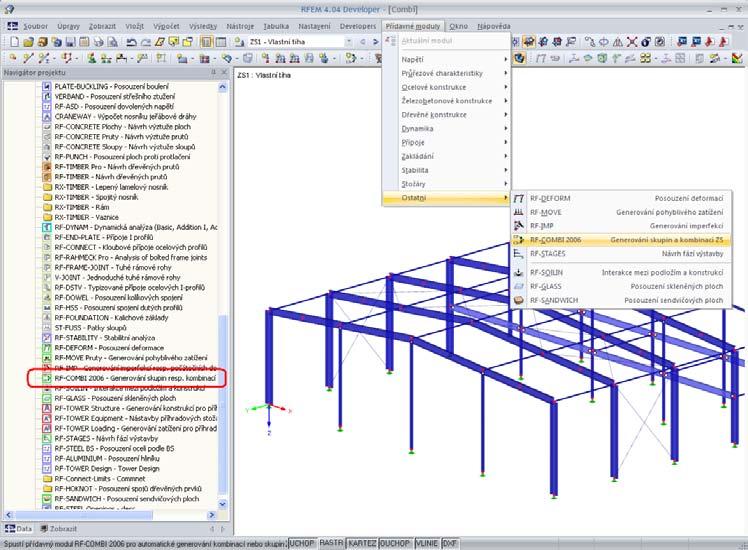Click the RF-GLASS icon in the submenu
The height and width of the screenshot is (550, 748).
click(519, 286)
